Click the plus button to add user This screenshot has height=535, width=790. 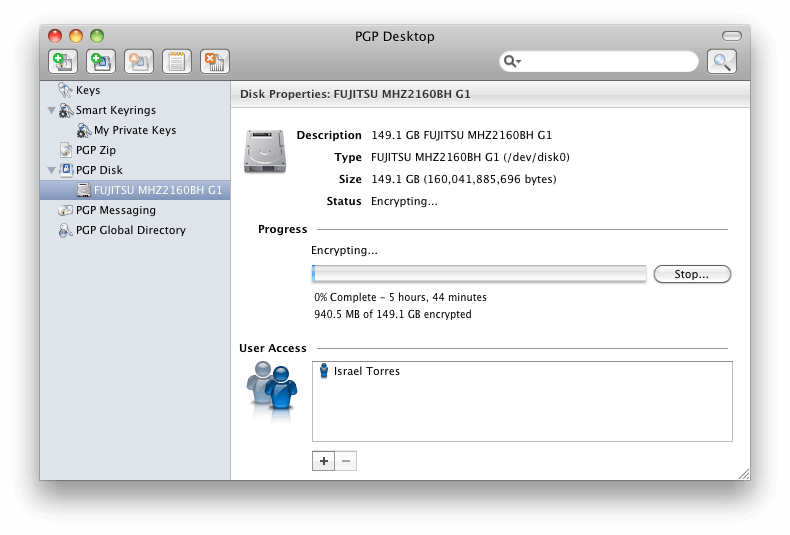click(x=323, y=461)
